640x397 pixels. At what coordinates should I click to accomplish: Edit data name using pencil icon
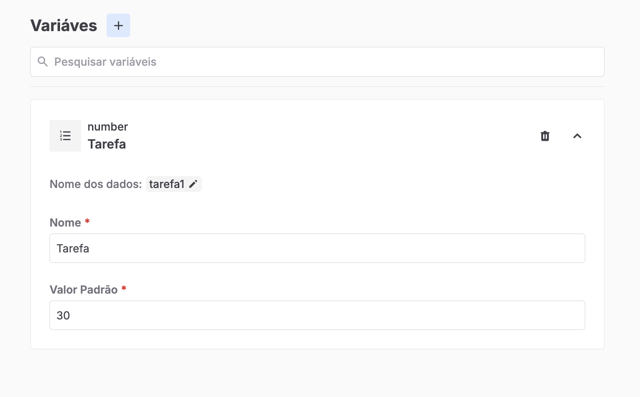click(x=193, y=184)
